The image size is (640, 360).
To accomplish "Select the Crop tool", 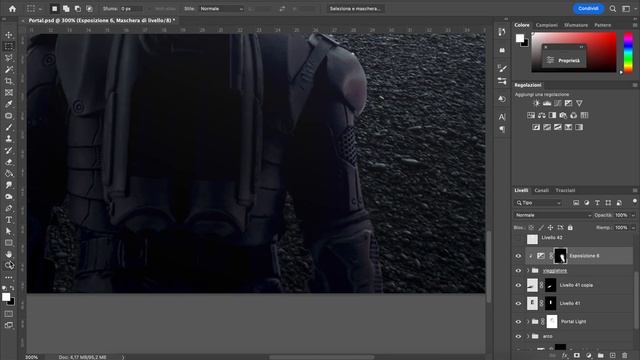I will click(x=9, y=81).
